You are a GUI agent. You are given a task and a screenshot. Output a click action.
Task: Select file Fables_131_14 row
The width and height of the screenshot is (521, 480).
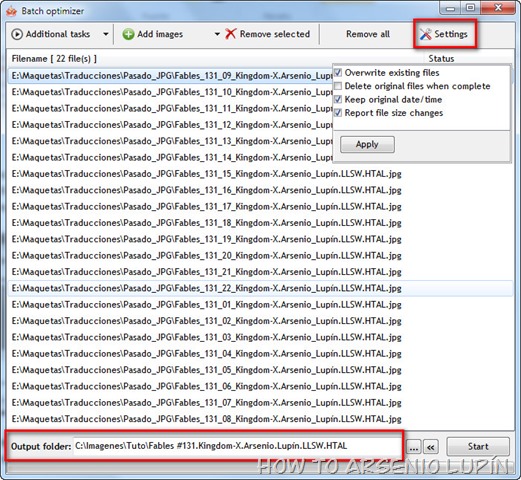click(170, 157)
